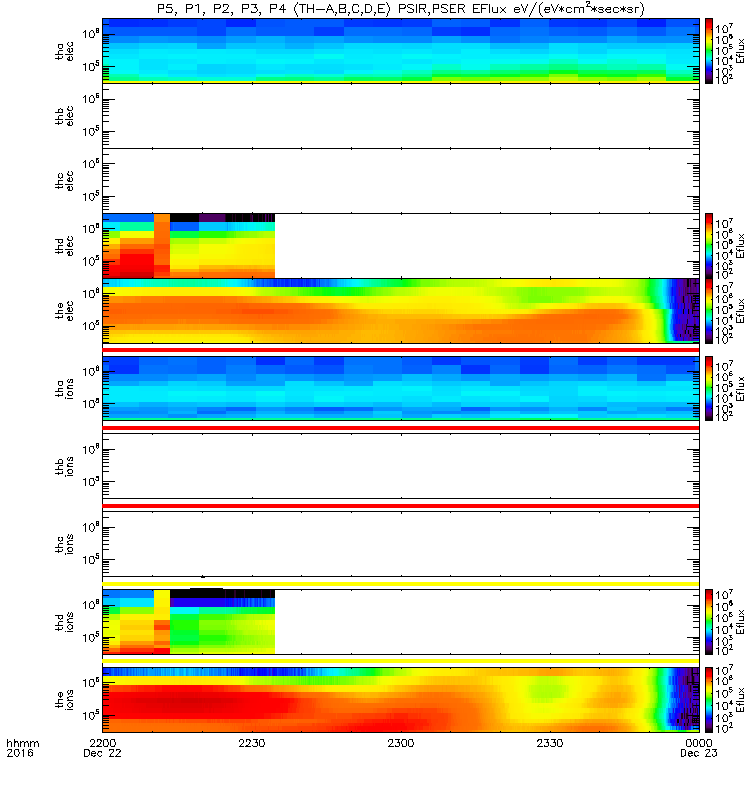
Task: Click the '2300' time axis label
Action: point(401,743)
